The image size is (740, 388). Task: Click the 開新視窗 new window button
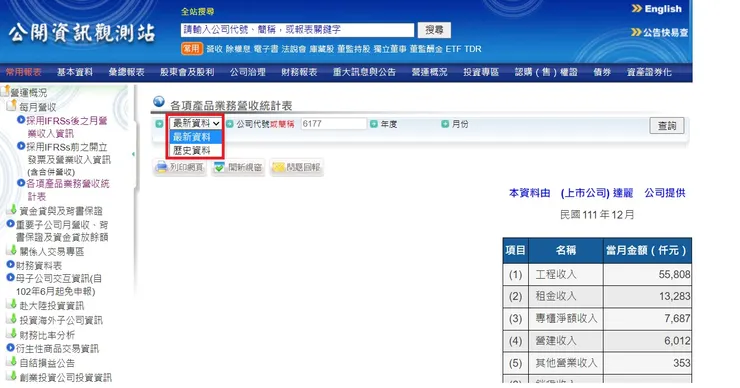pyautogui.click(x=238, y=167)
